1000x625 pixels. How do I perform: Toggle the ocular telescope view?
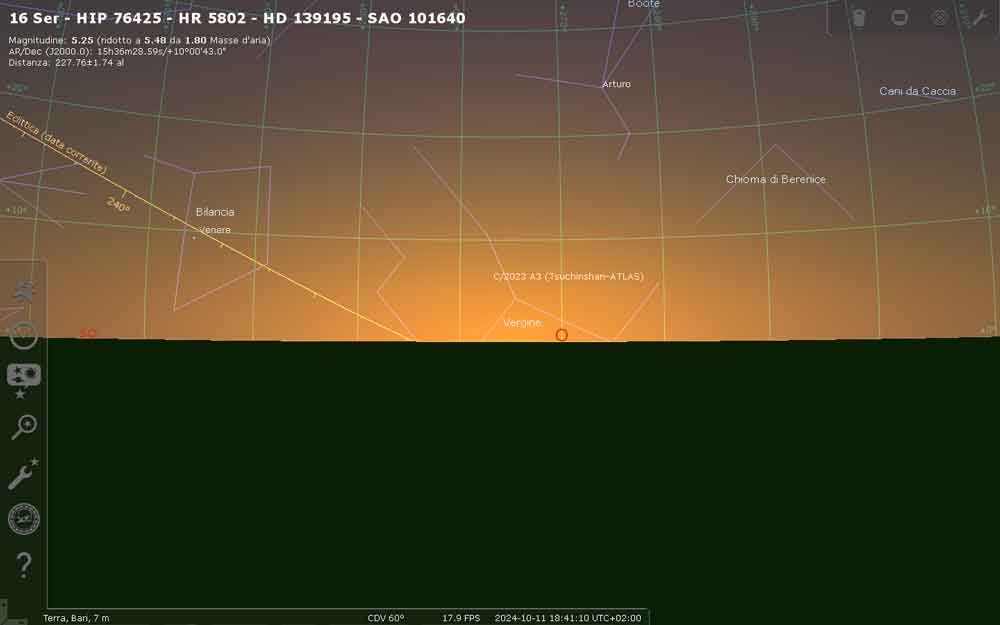pyautogui.click(x=859, y=17)
